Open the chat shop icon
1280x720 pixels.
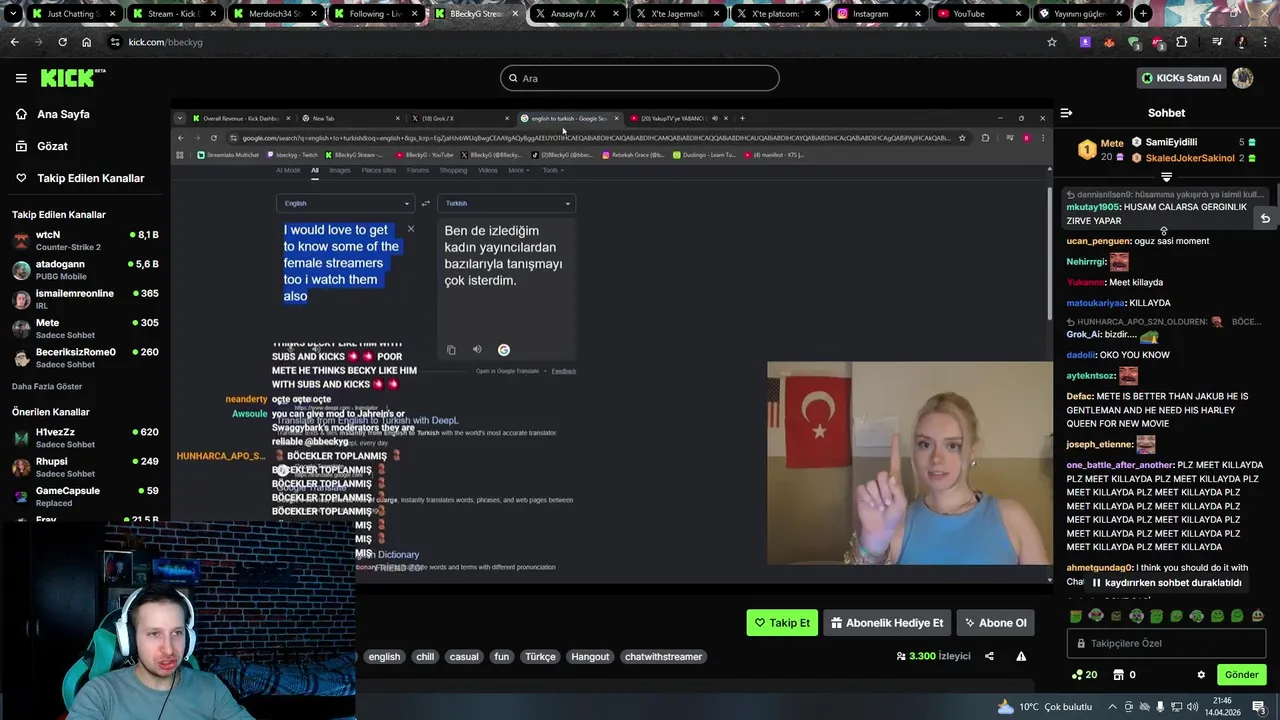coord(1119,675)
